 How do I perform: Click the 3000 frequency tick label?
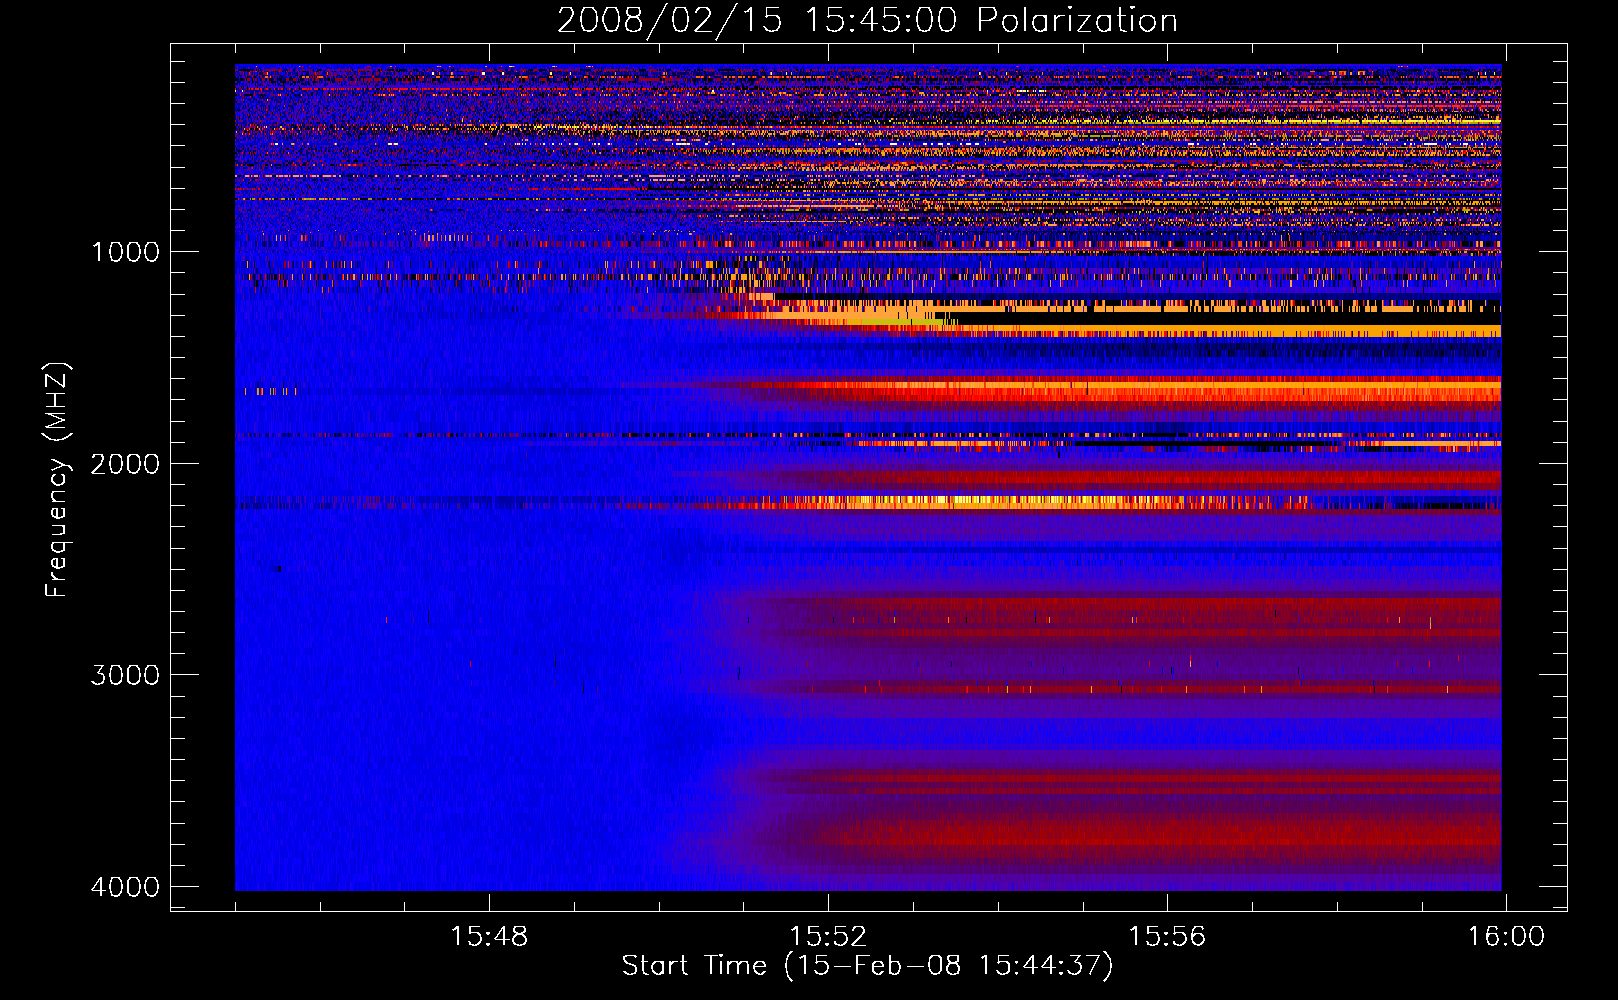[126, 675]
